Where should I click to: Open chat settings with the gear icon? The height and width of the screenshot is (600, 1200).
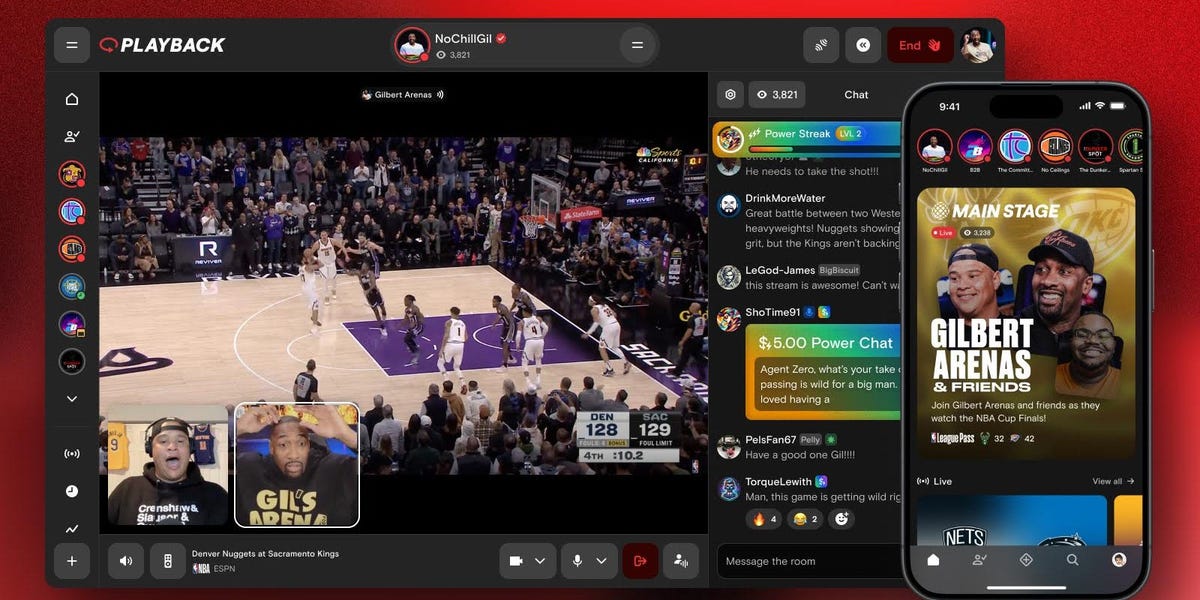pyautogui.click(x=730, y=94)
